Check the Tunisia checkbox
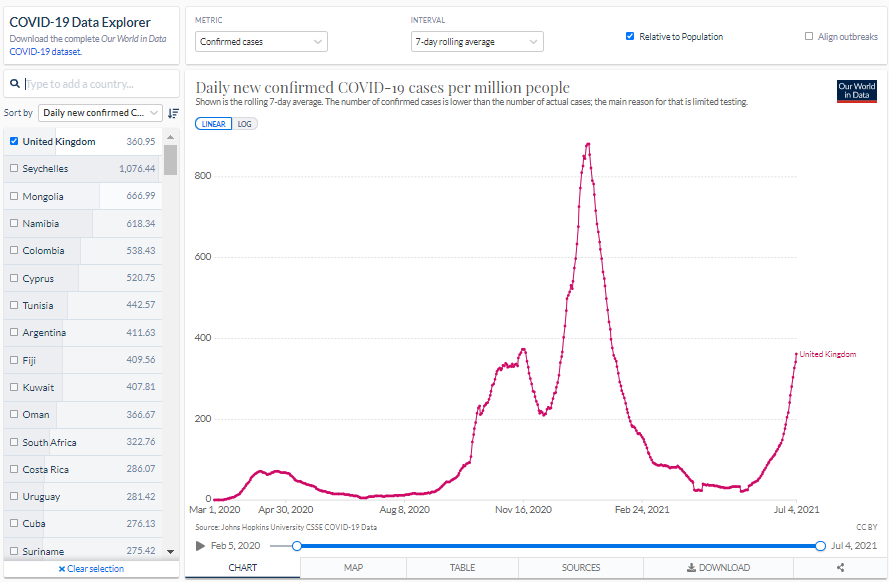The height and width of the screenshot is (582, 889). pyautogui.click(x=14, y=305)
